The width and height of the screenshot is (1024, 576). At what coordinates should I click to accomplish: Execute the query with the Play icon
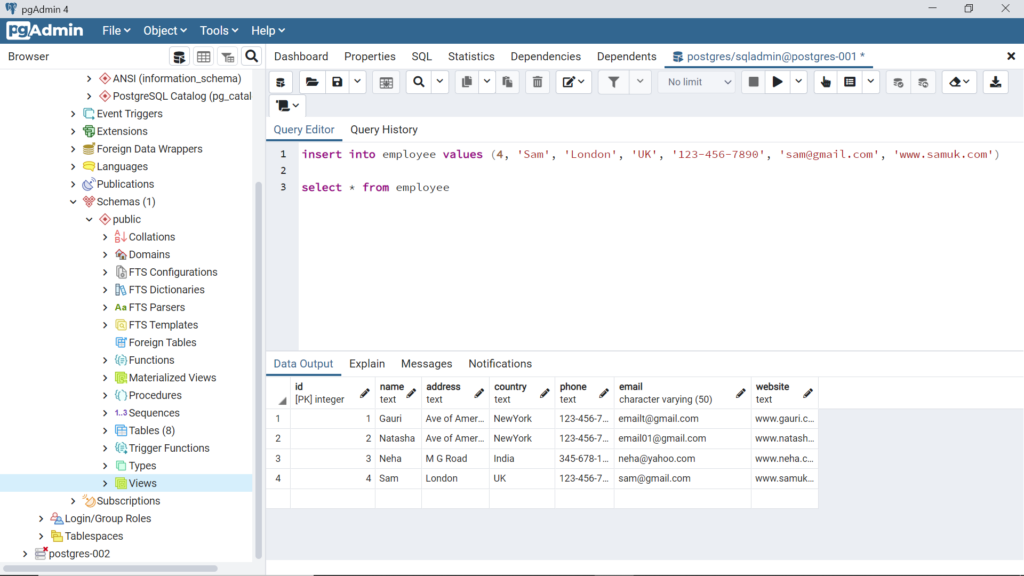[777, 82]
